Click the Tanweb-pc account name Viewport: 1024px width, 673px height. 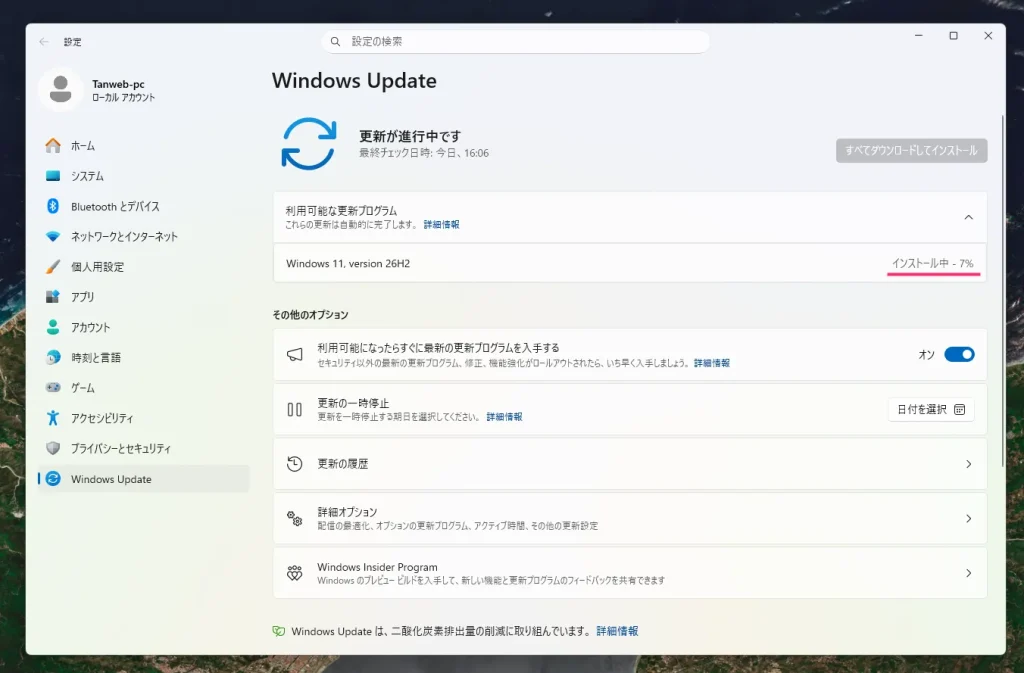(118, 84)
